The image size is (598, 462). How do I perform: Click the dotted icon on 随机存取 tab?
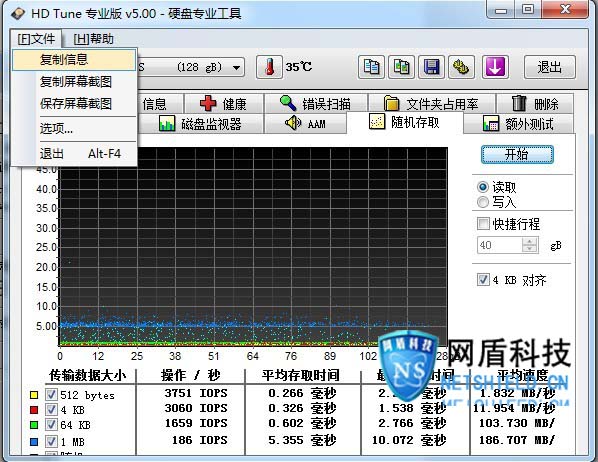click(x=377, y=122)
